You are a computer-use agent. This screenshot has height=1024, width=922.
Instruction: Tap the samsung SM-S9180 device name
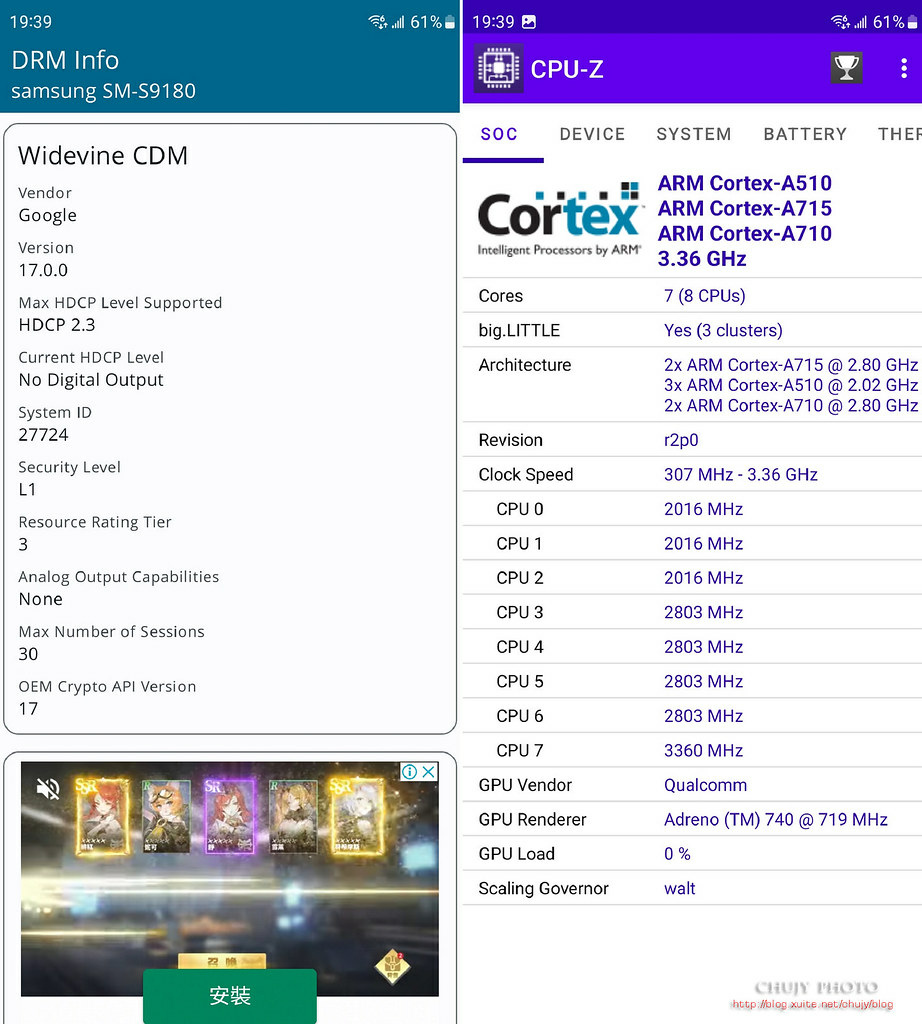tap(103, 91)
